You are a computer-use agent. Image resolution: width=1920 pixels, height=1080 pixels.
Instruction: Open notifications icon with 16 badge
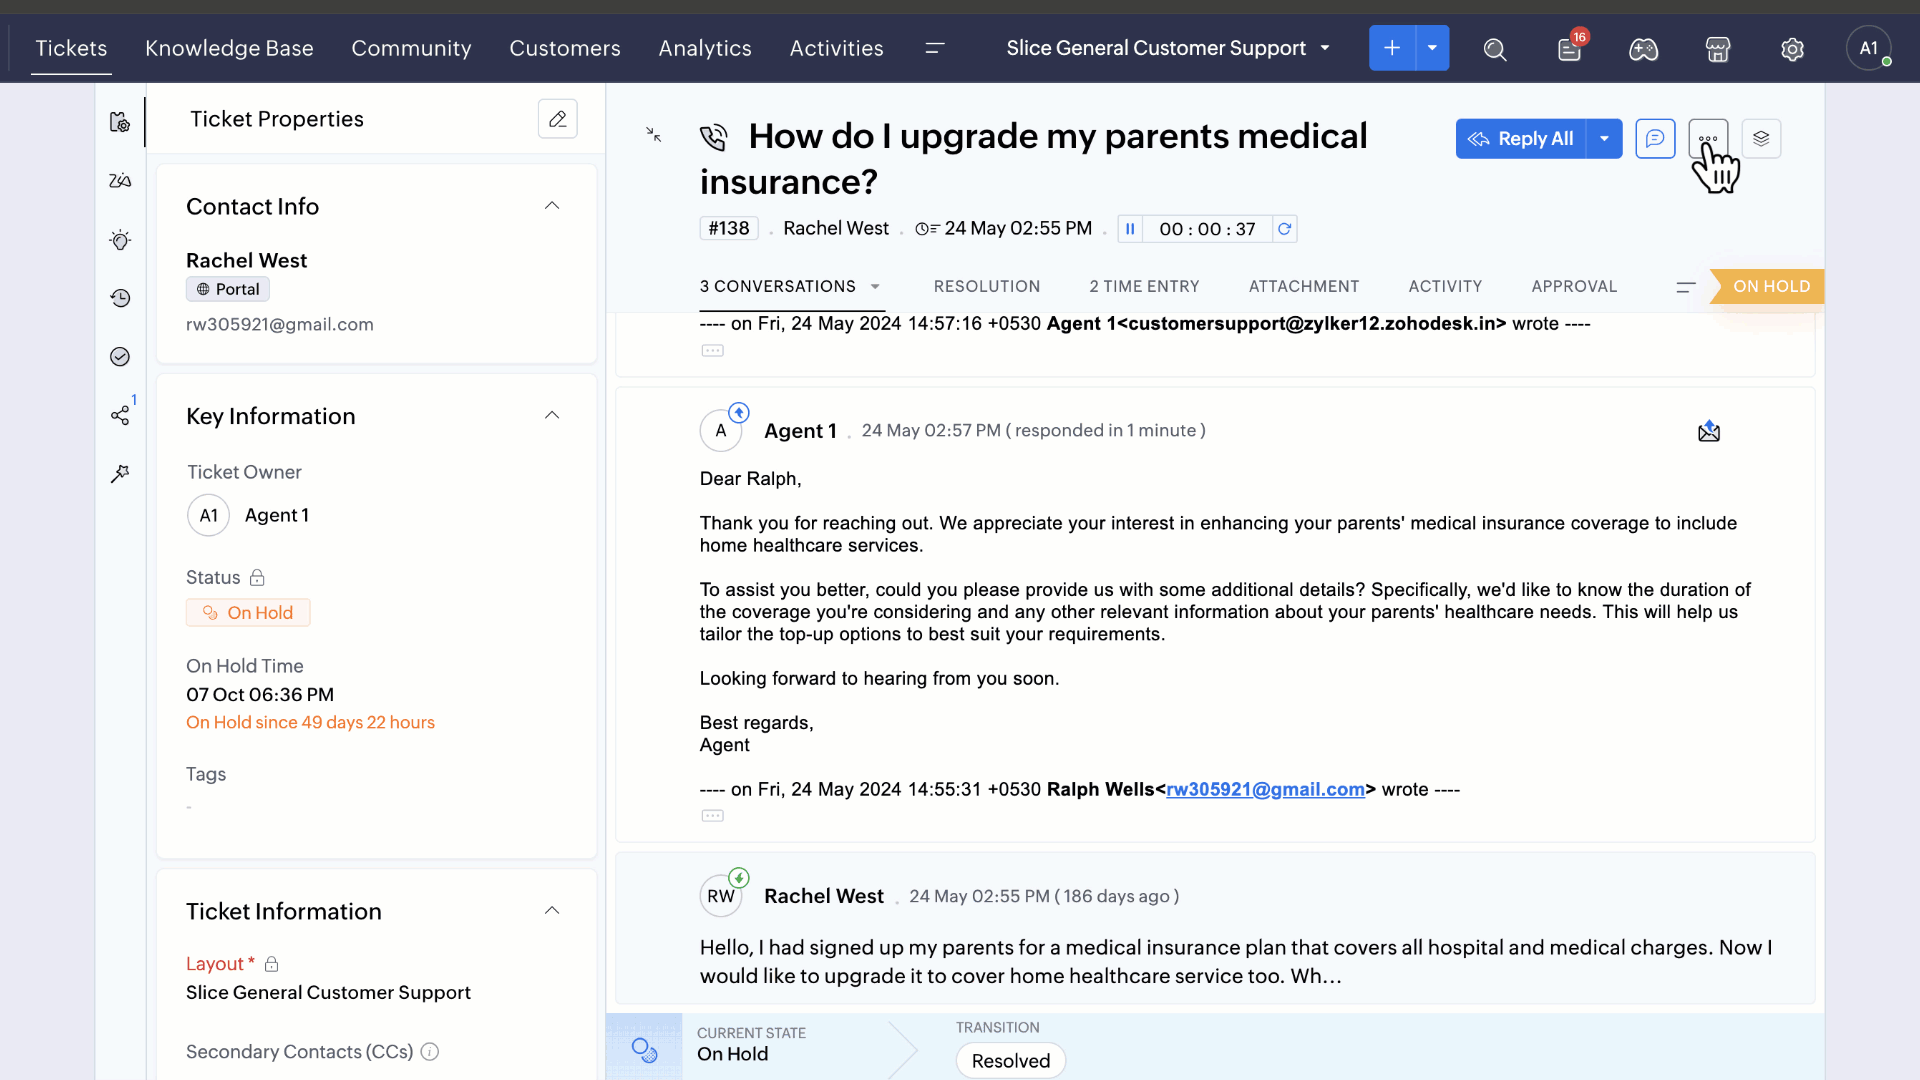click(x=1570, y=49)
